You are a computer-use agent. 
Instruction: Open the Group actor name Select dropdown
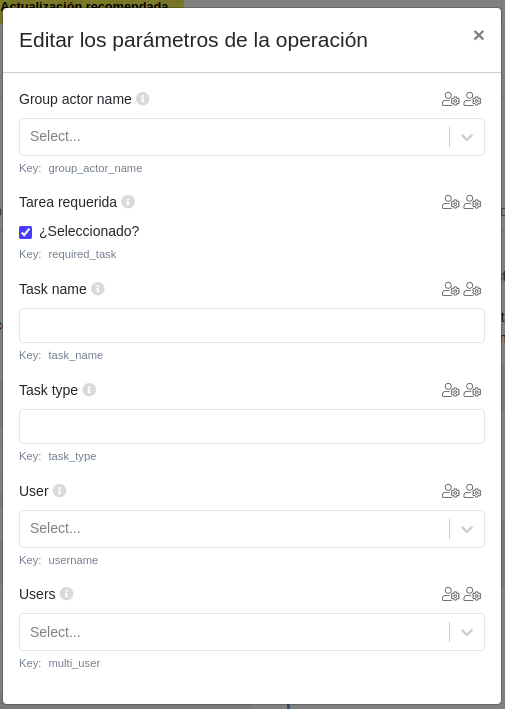pos(252,137)
